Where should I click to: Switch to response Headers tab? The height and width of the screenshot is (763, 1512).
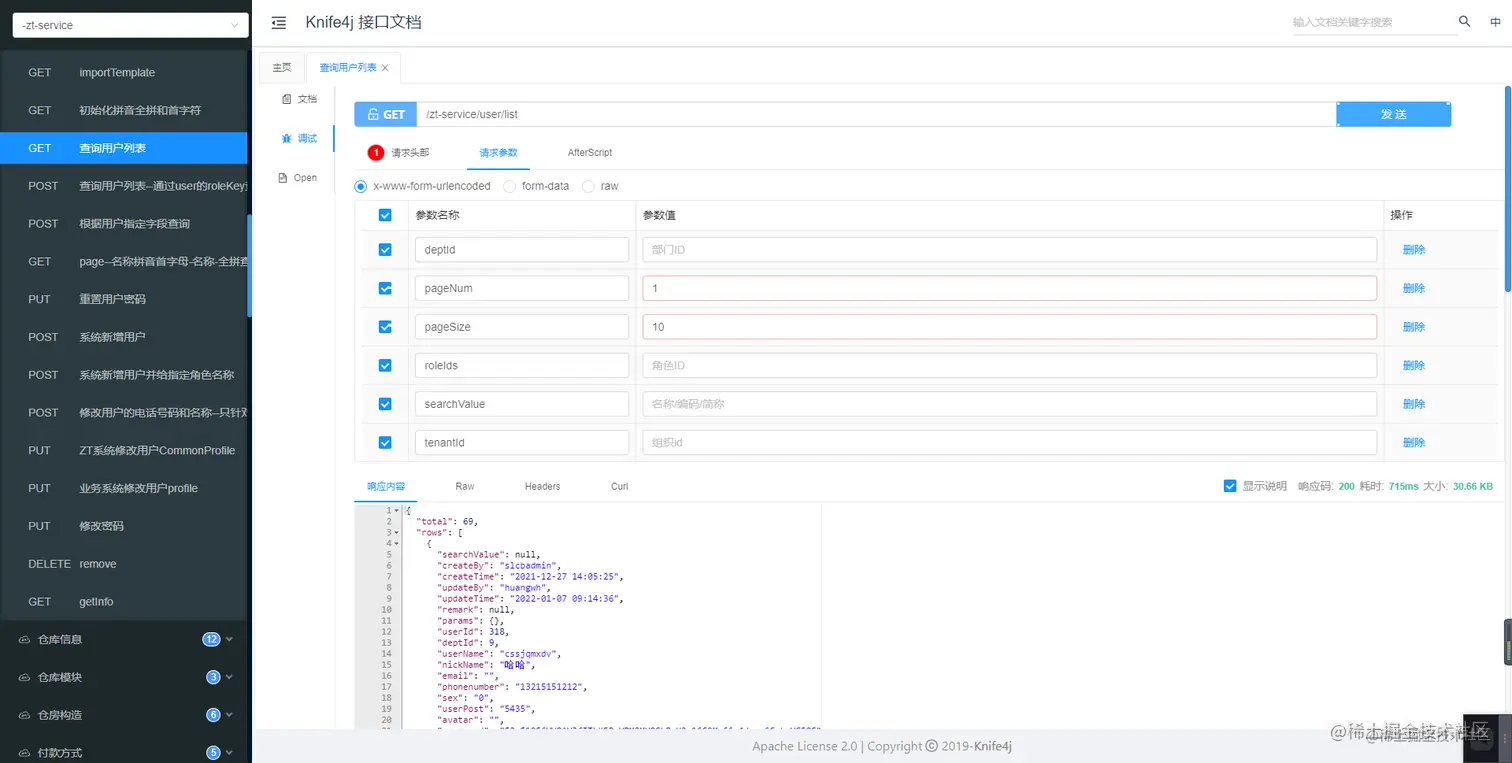point(542,486)
